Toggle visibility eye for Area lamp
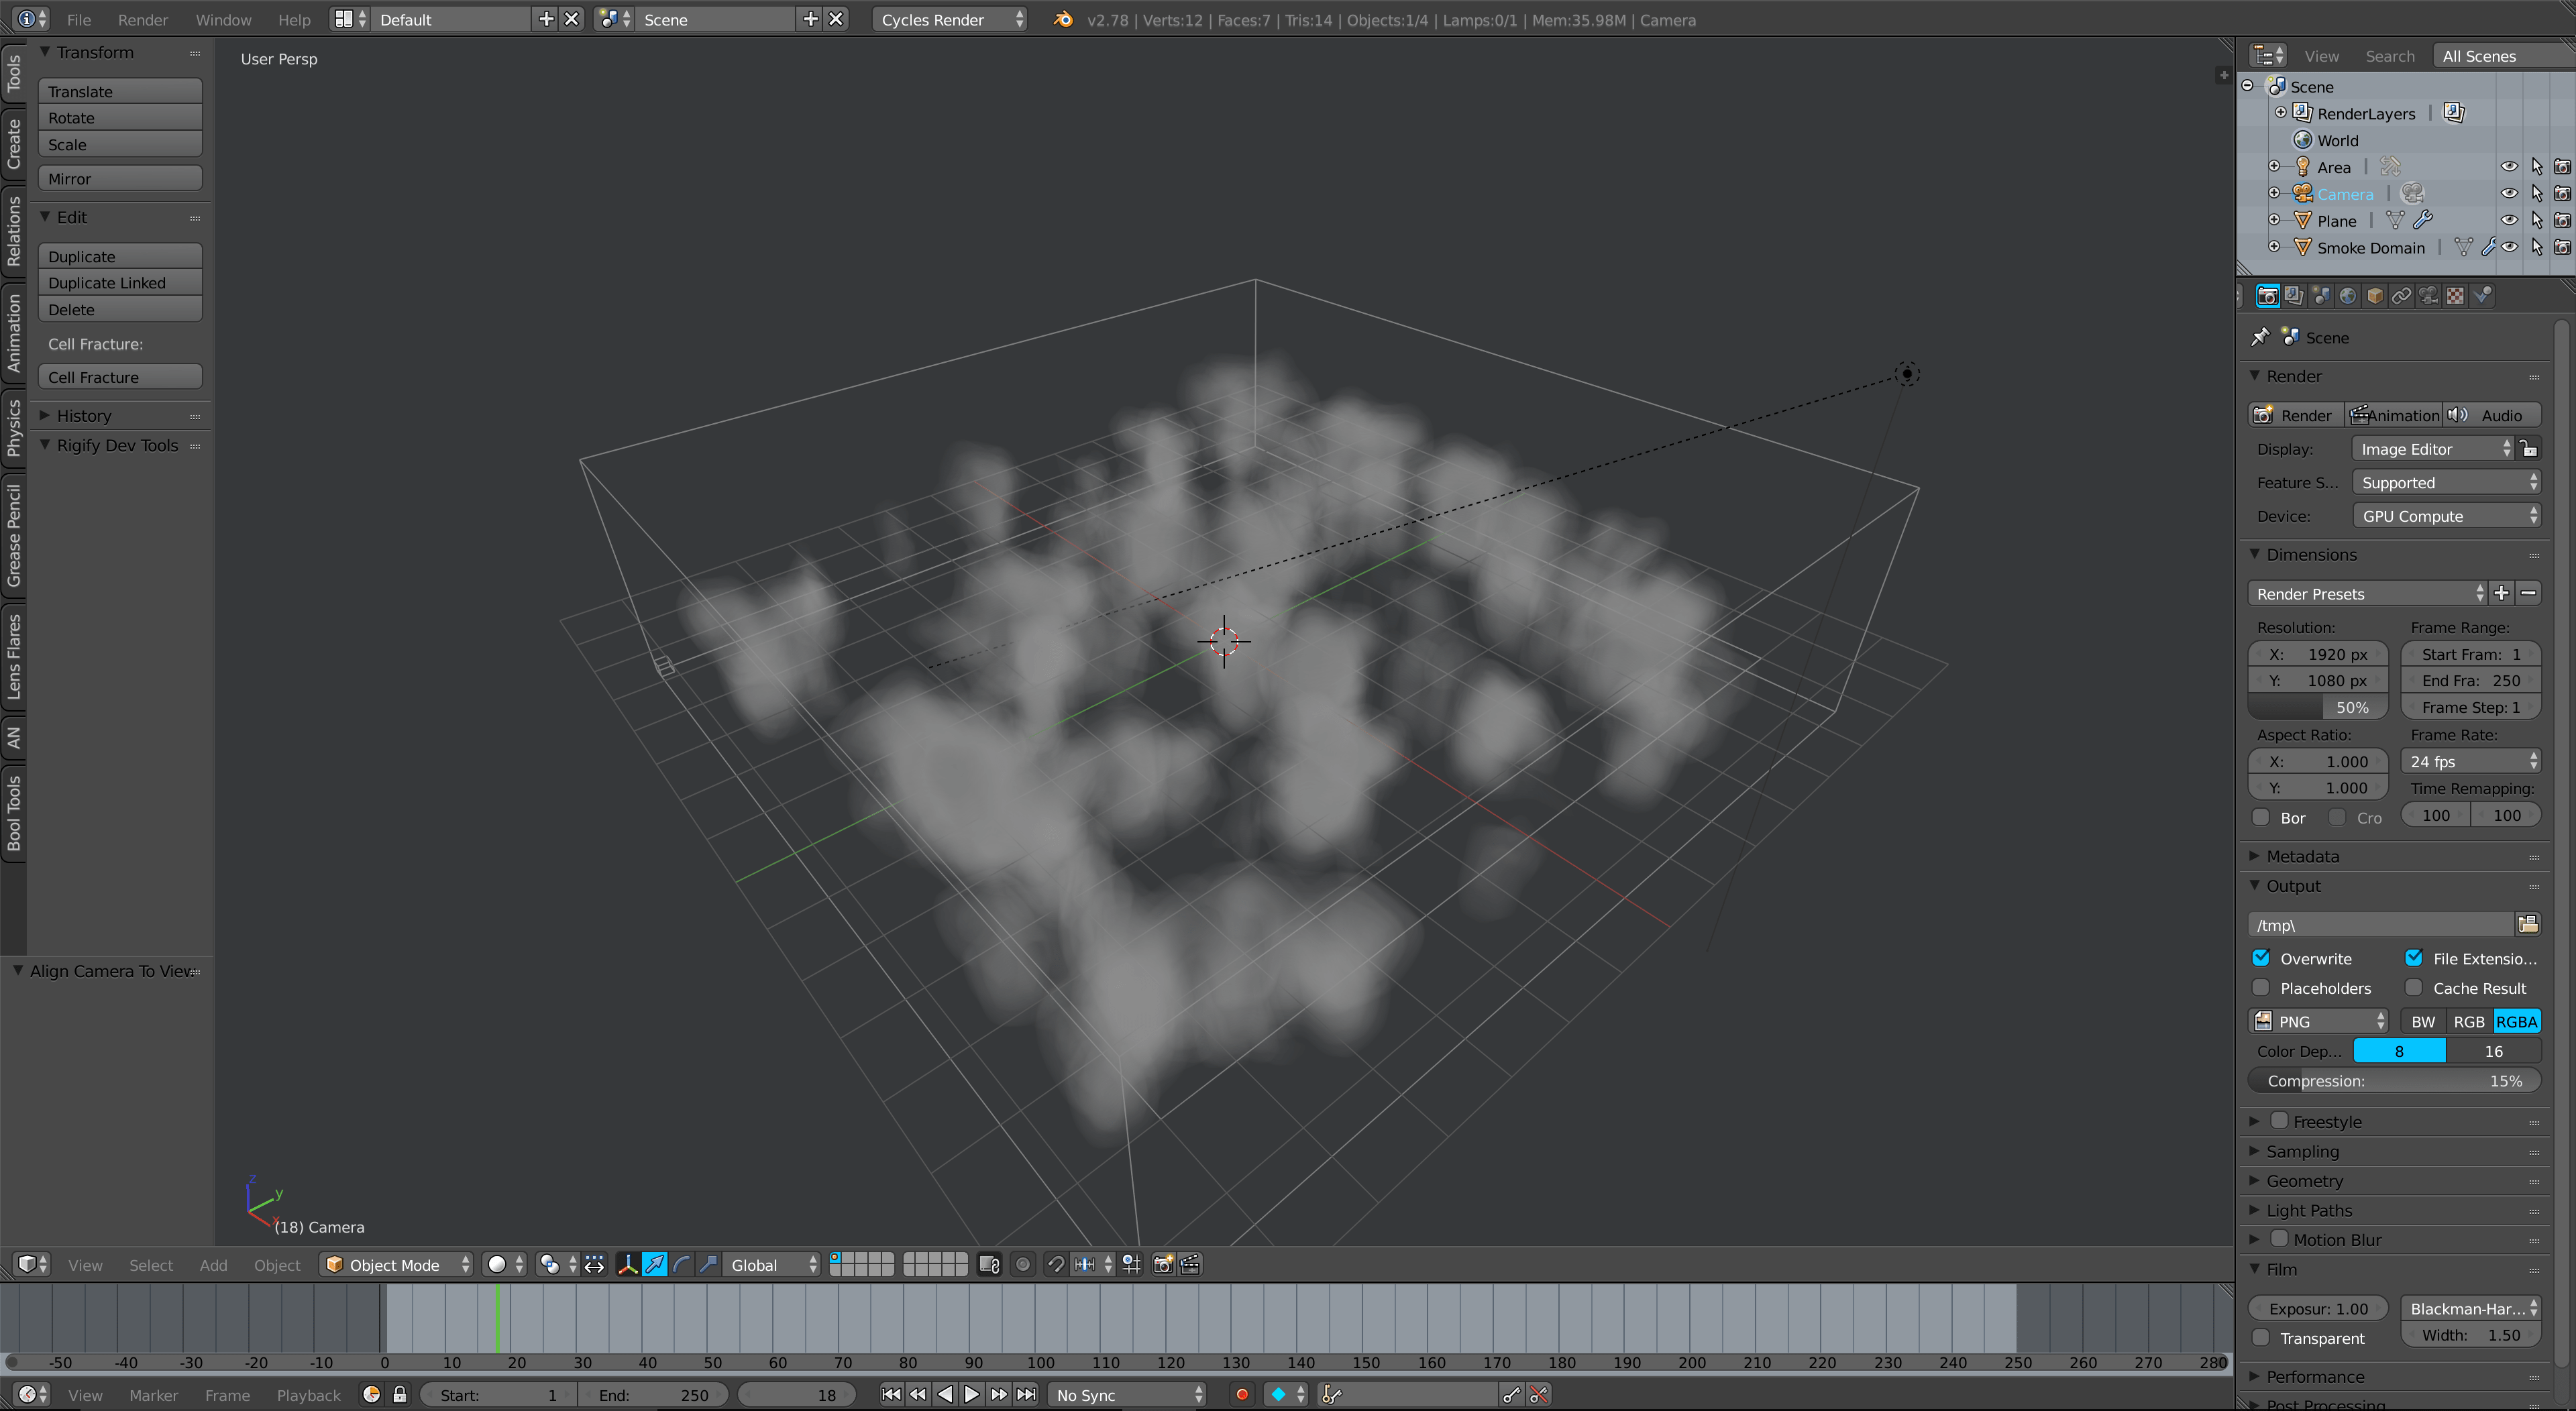The height and width of the screenshot is (1411, 2576). 2509,167
